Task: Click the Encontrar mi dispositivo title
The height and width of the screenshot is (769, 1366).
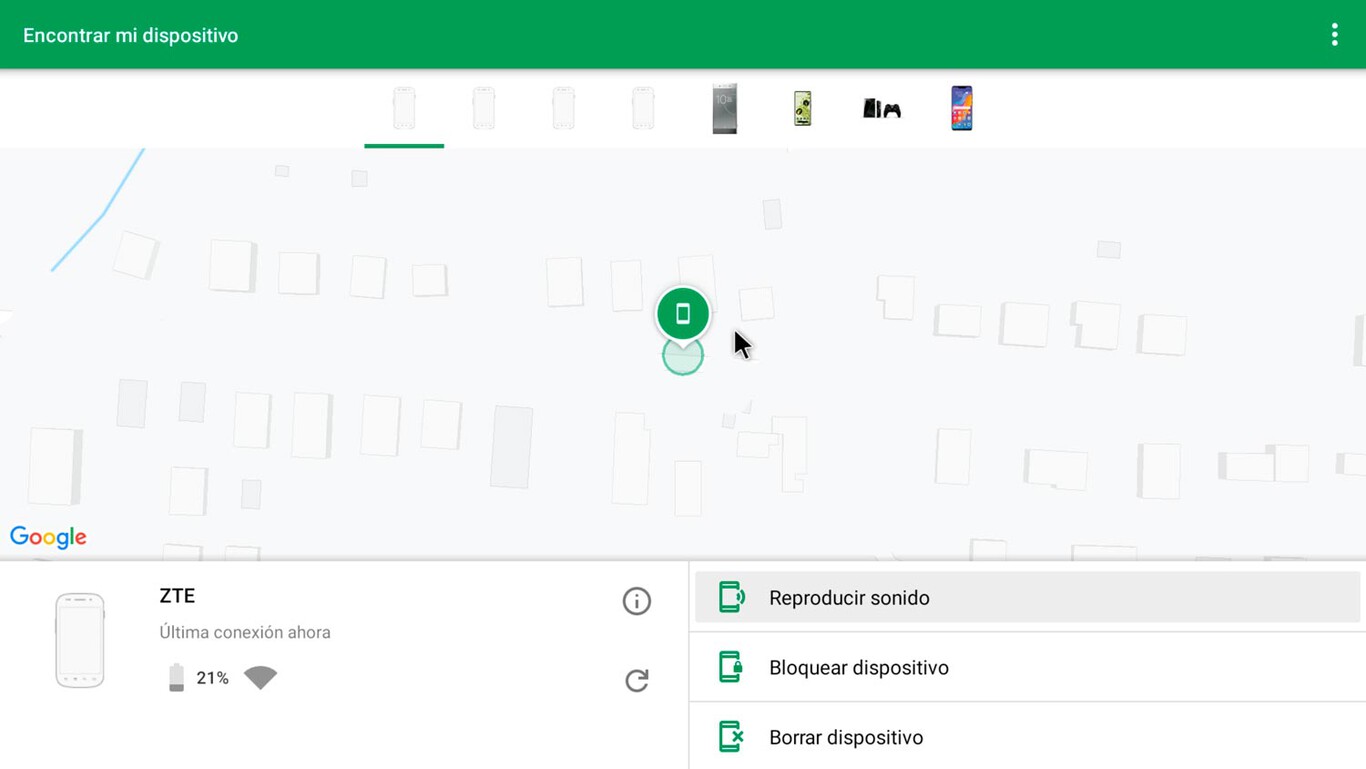Action: [129, 34]
